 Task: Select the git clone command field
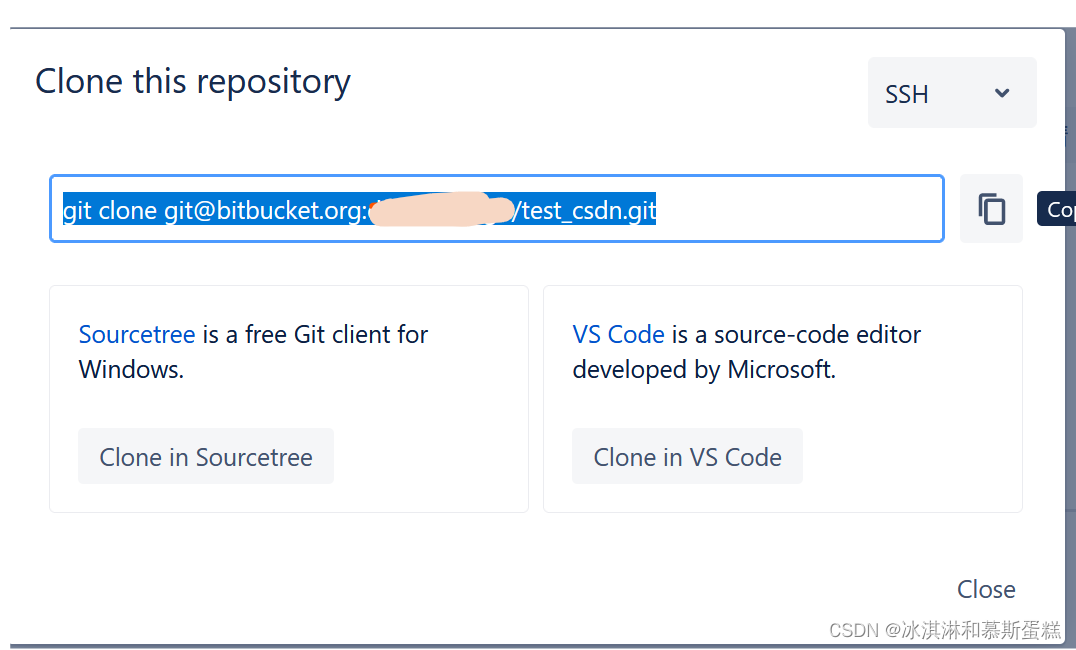pos(497,209)
